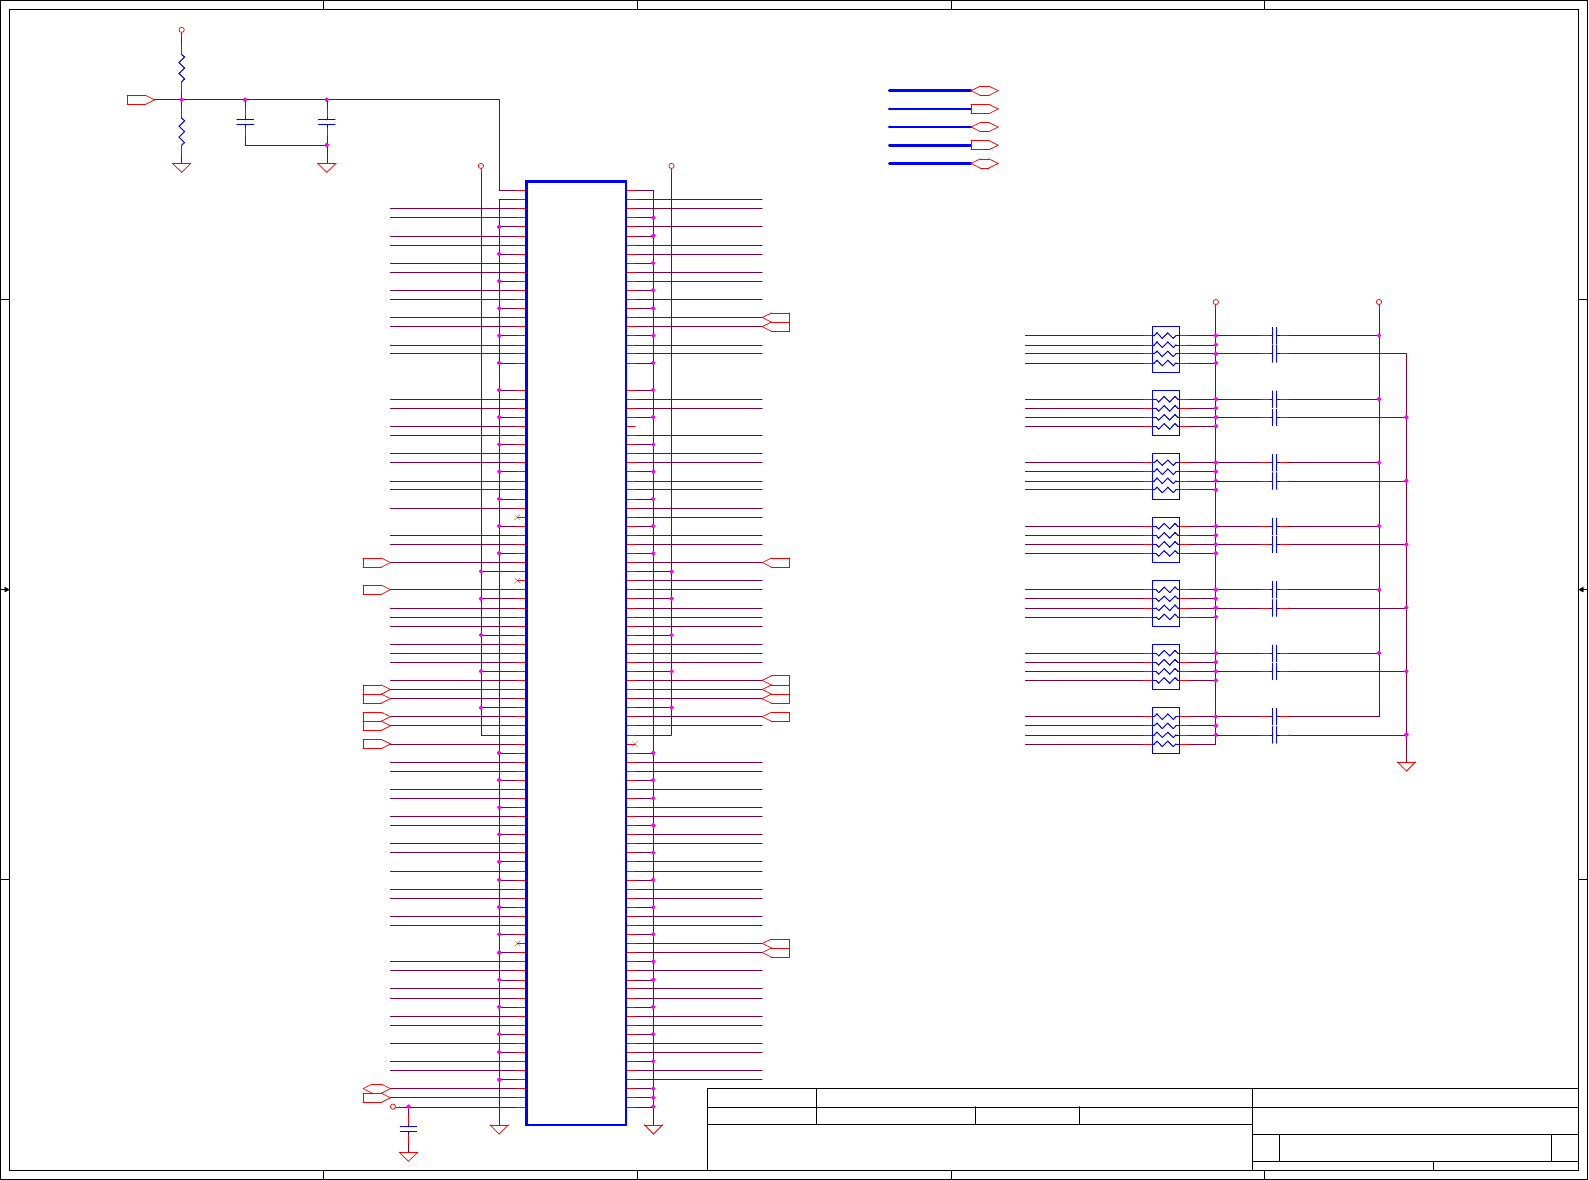Select the upper resistor of the divider
Screen dimensions: 1589x1180
coord(181,68)
